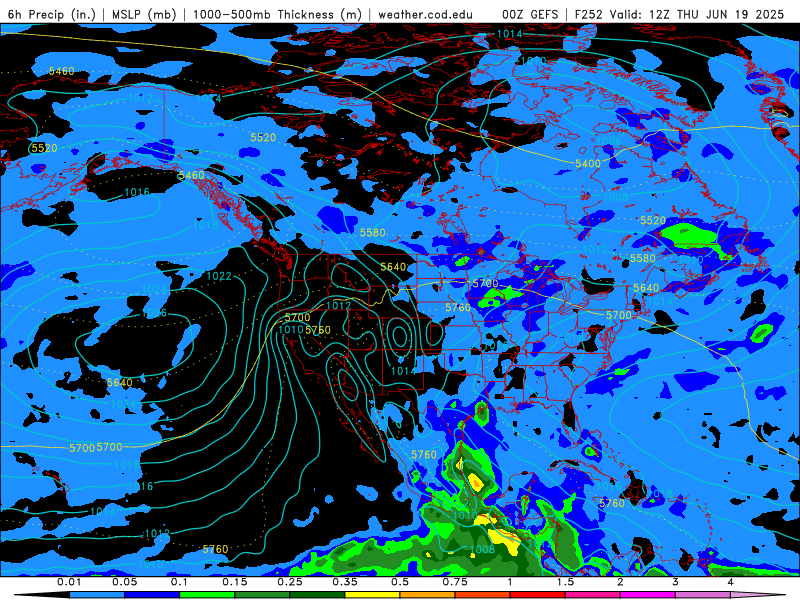
Task: Click the bright green 0.1–0.15 legend swatch
Action: [207, 595]
